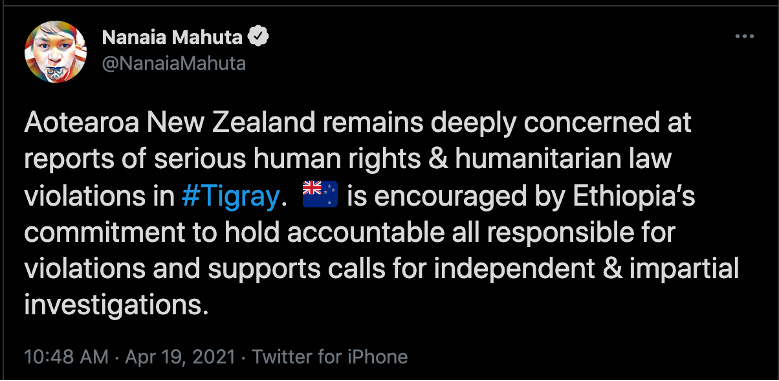This screenshot has width=779, height=381.
Task: Click the 10:48 AM timestamp
Action: pos(66,357)
